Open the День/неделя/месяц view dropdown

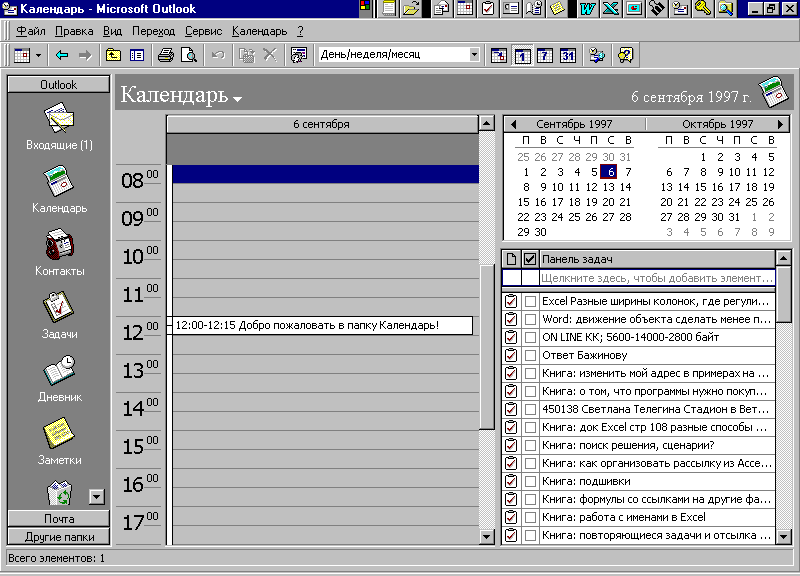tap(474, 55)
